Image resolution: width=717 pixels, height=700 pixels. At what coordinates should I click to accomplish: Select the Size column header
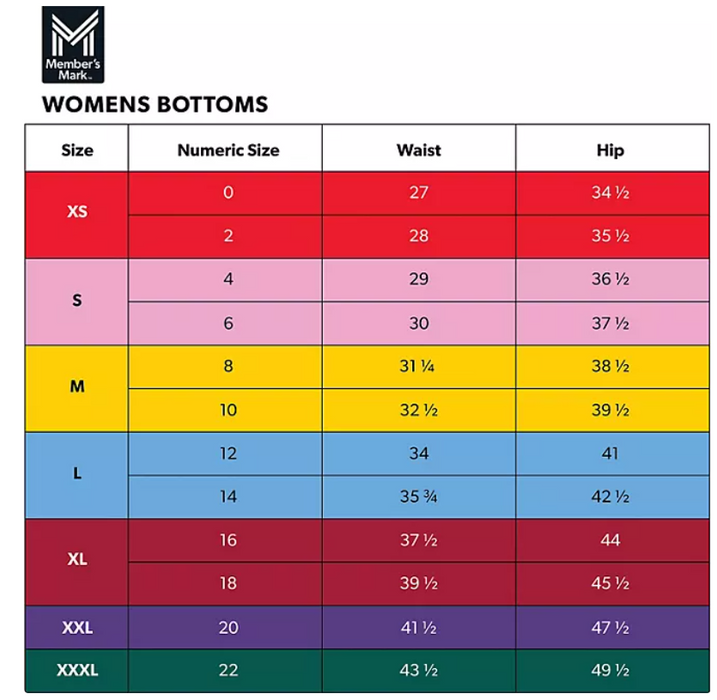(77, 150)
